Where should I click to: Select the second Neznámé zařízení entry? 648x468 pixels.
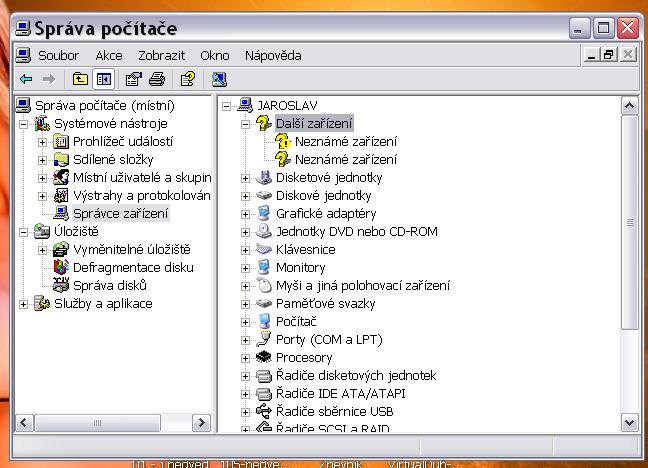[x=346, y=160]
